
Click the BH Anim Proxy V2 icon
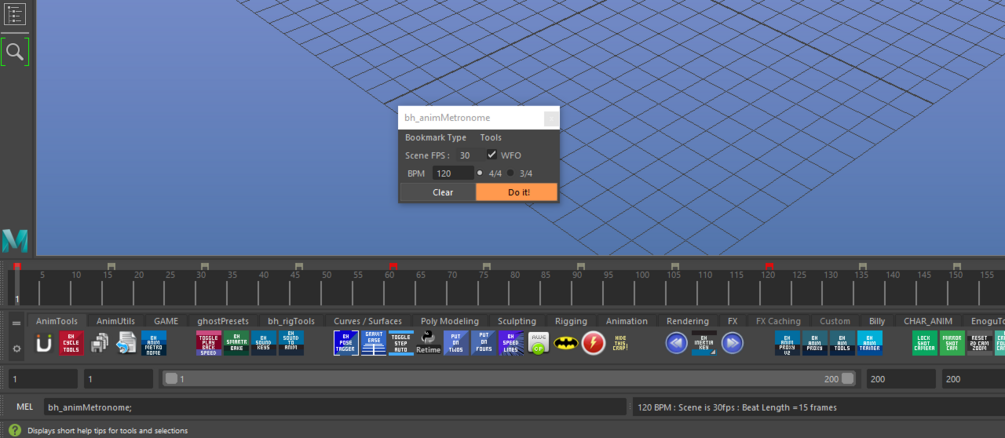click(x=787, y=343)
